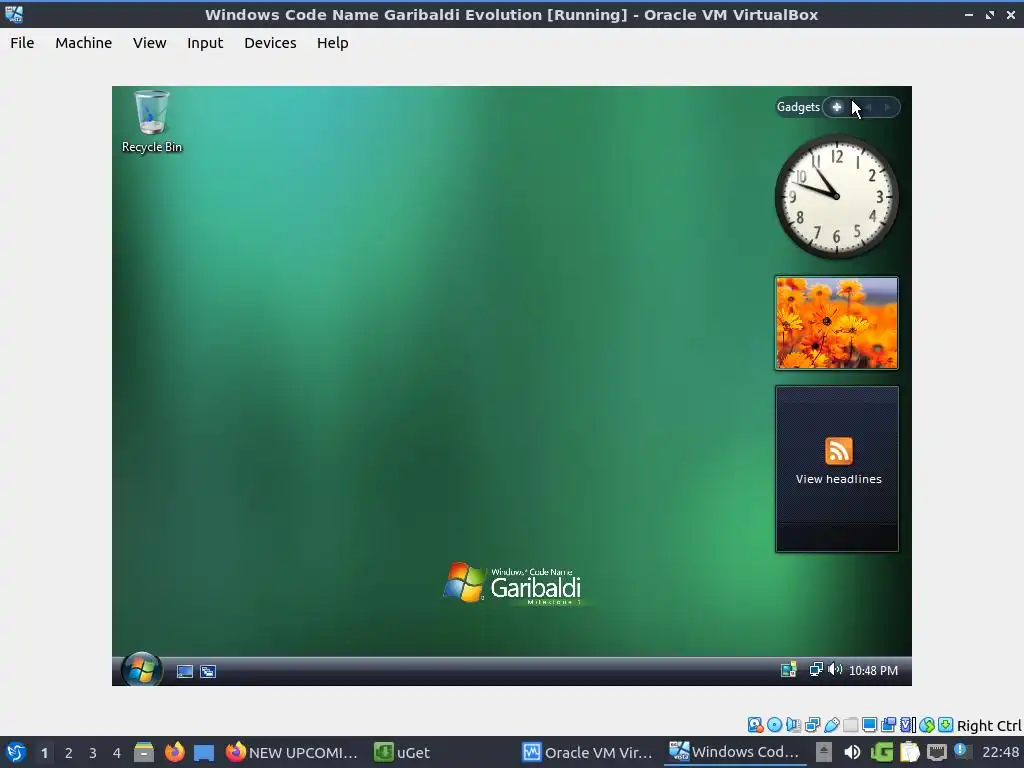Open the Machine menu
This screenshot has width=1024, height=768.
pyautogui.click(x=84, y=43)
